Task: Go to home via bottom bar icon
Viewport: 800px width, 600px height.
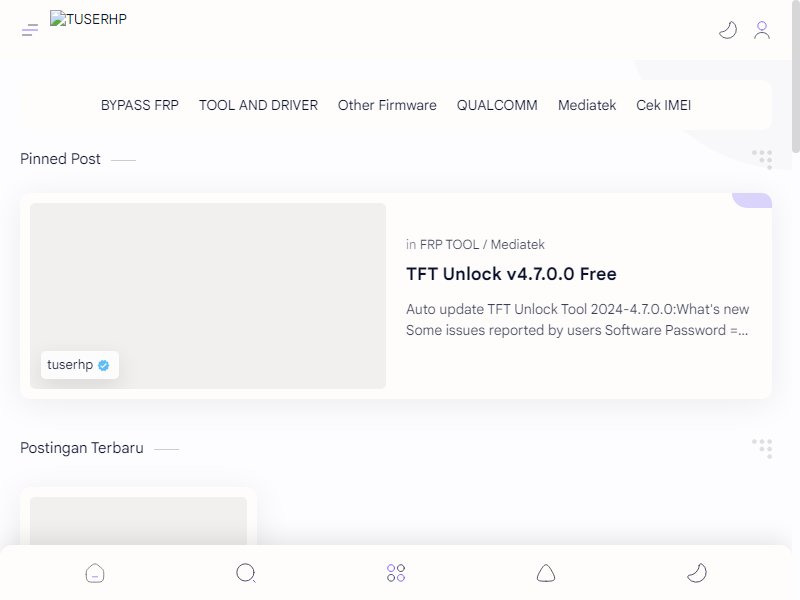Action: pyautogui.click(x=95, y=573)
